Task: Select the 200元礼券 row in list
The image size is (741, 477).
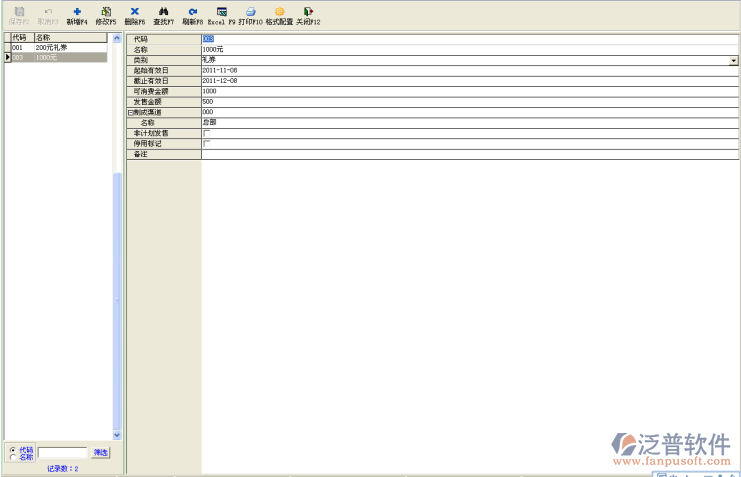Action: [x=55, y=47]
